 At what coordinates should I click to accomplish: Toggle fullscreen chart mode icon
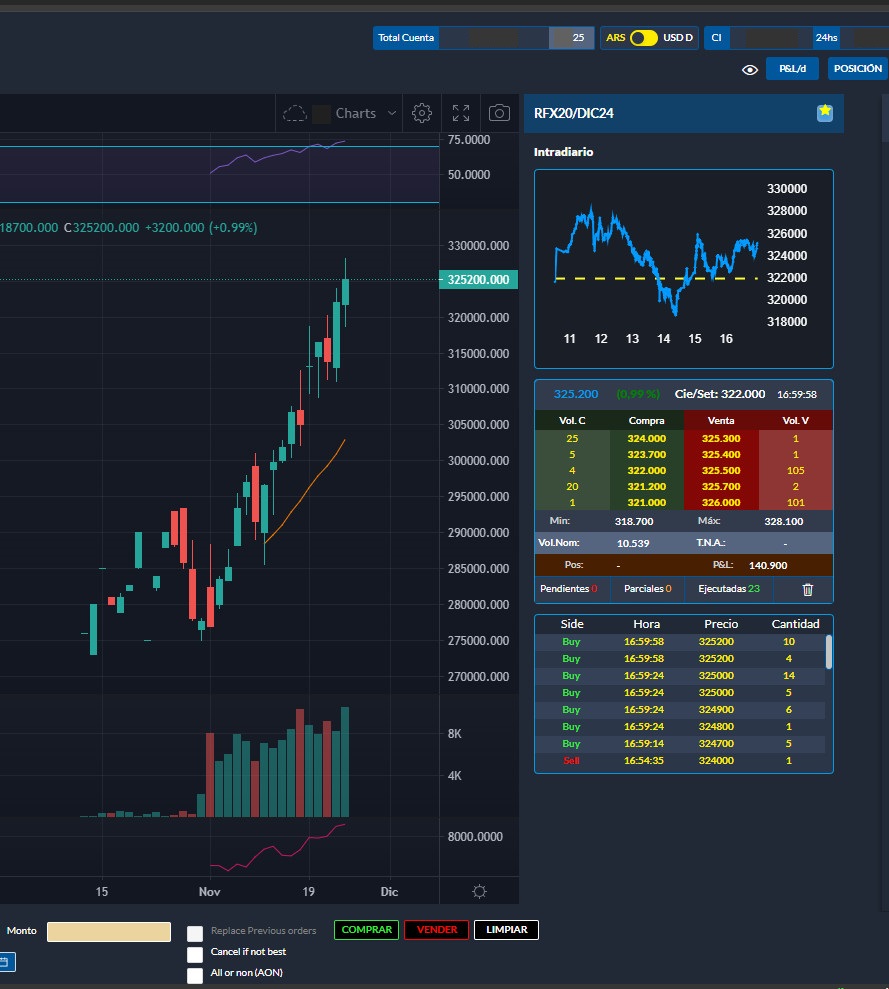coord(461,114)
